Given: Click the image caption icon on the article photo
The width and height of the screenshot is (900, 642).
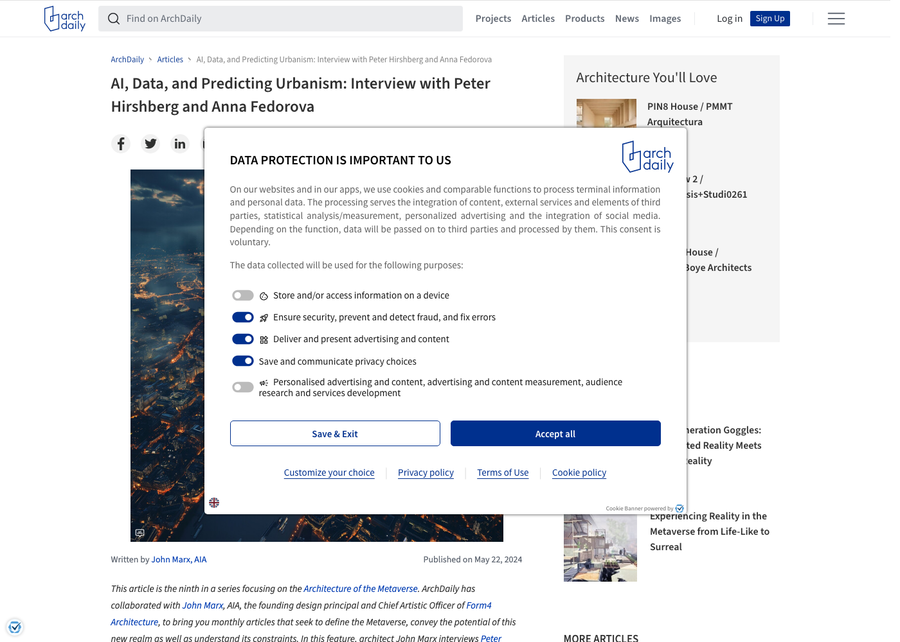Looking at the screenshot, I should (x=139, y=533).
